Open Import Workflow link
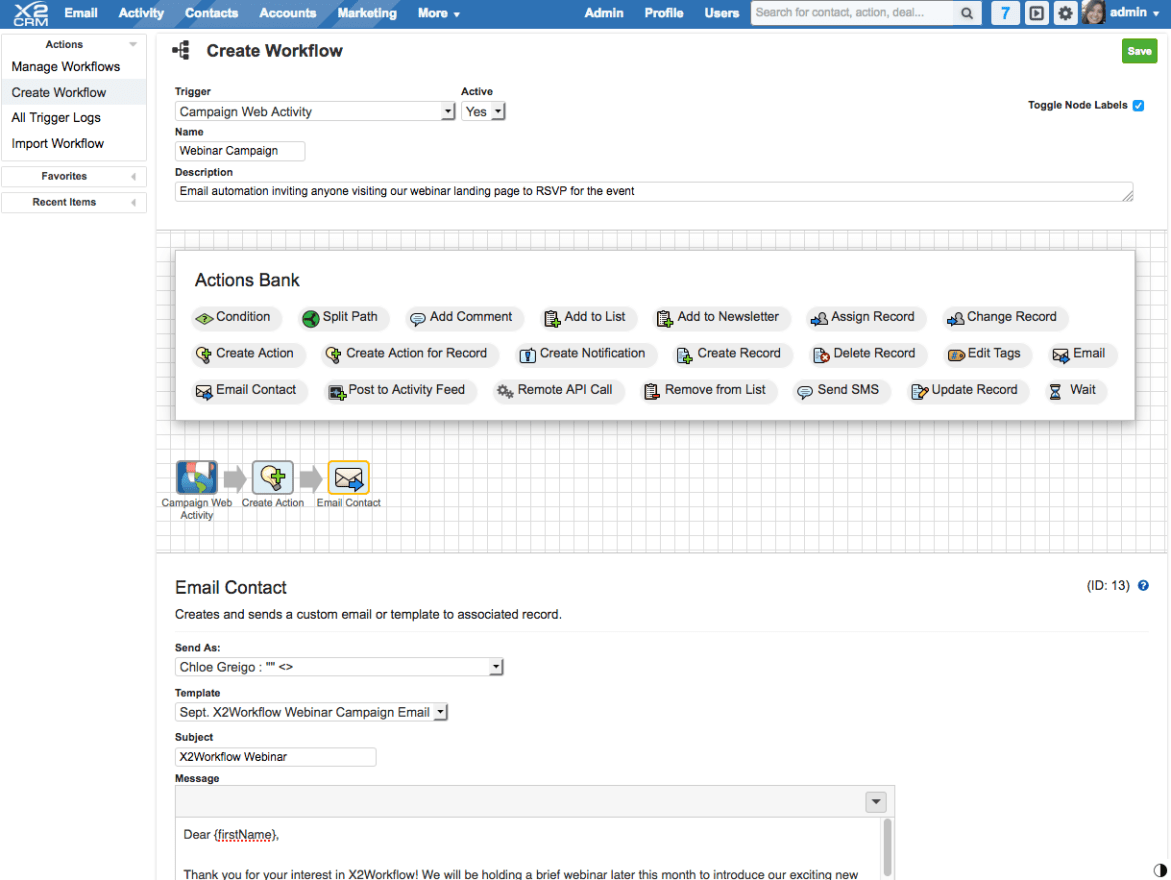Screen dimensions: 1171x880 click(x=58, y=143)
